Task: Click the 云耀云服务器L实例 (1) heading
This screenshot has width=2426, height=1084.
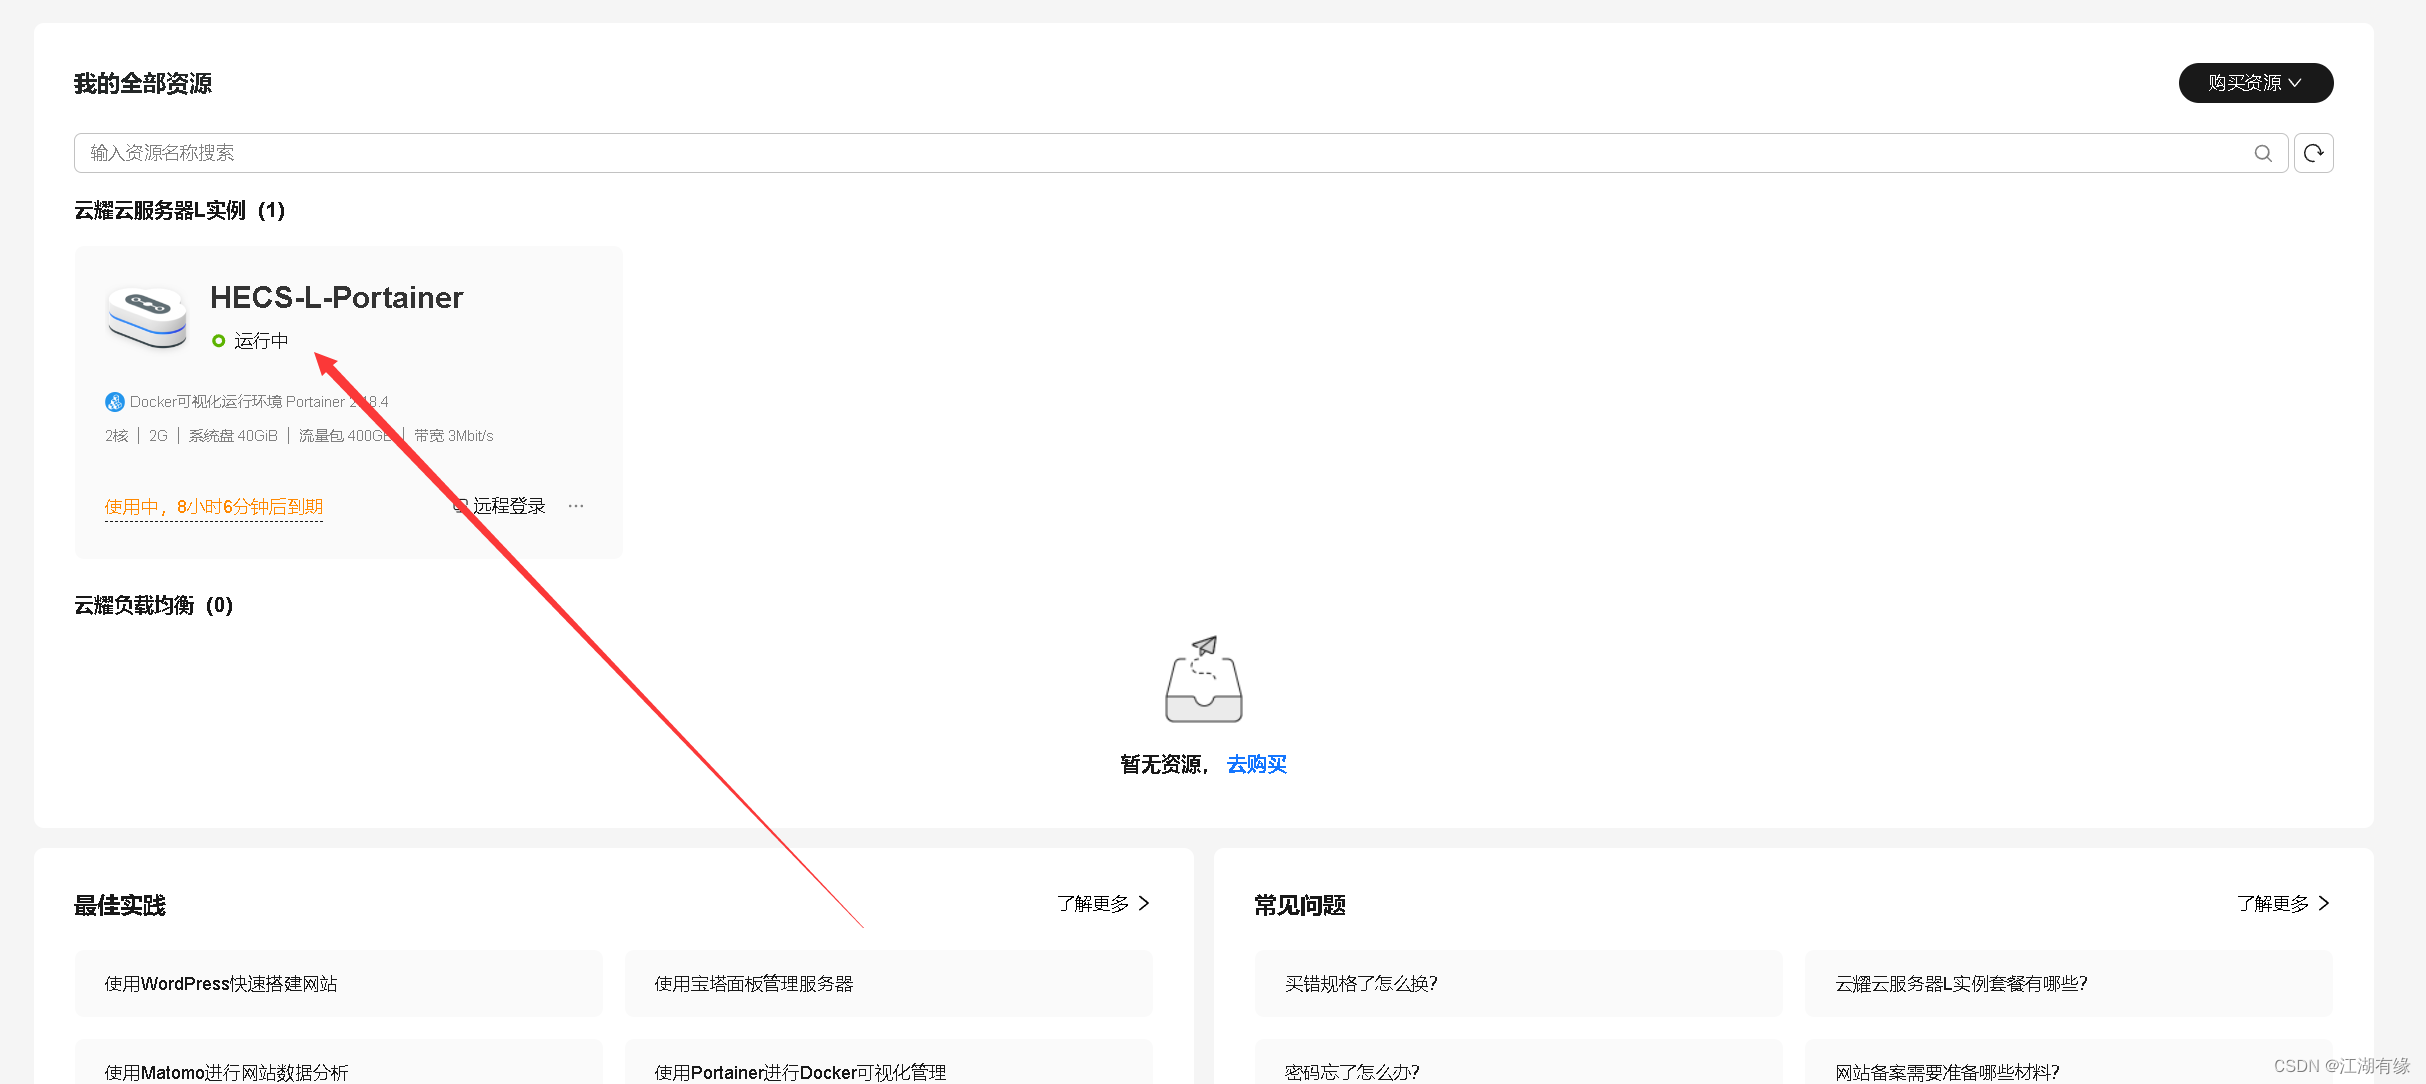Action: pos(180,210)
